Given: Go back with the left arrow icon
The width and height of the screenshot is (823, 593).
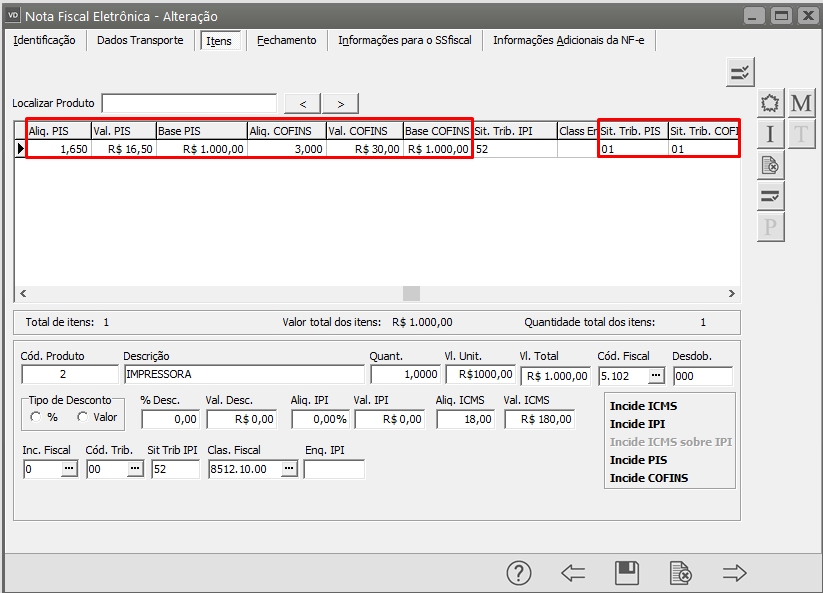Looking at the screenshot, I should point(573,573).
